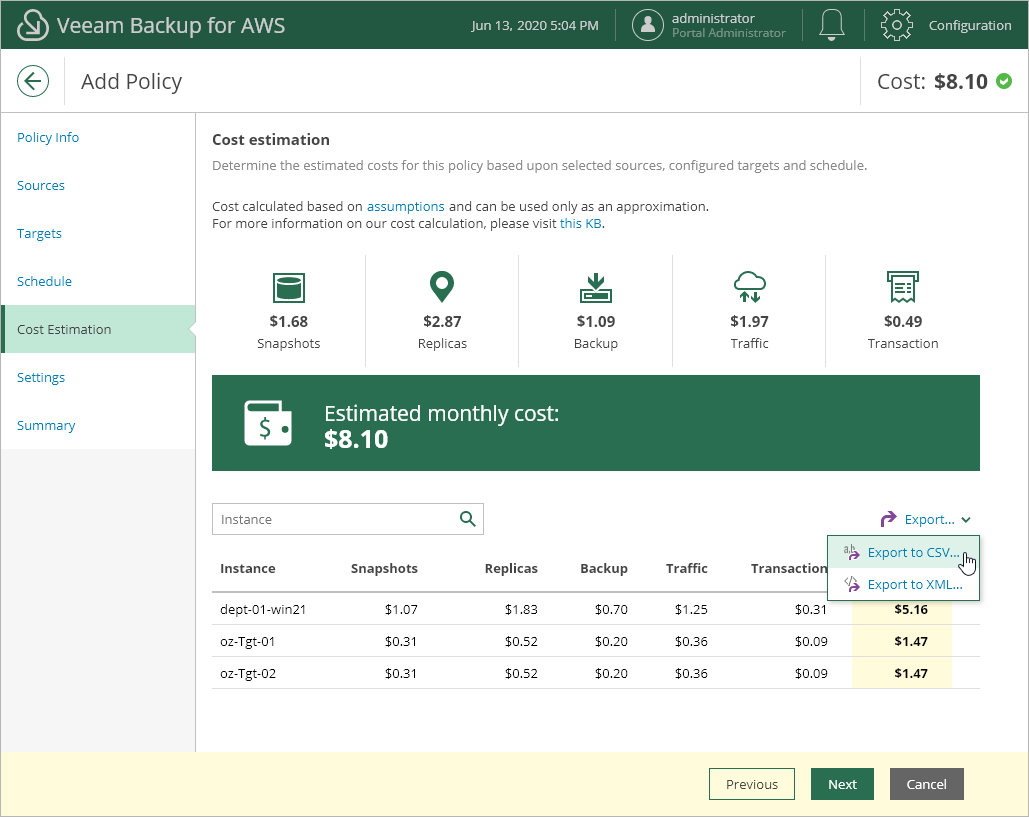The height and width of the screenshot is (817, 1029).
Task: Click the Backup download icon
Action: (x=595, y=287)
